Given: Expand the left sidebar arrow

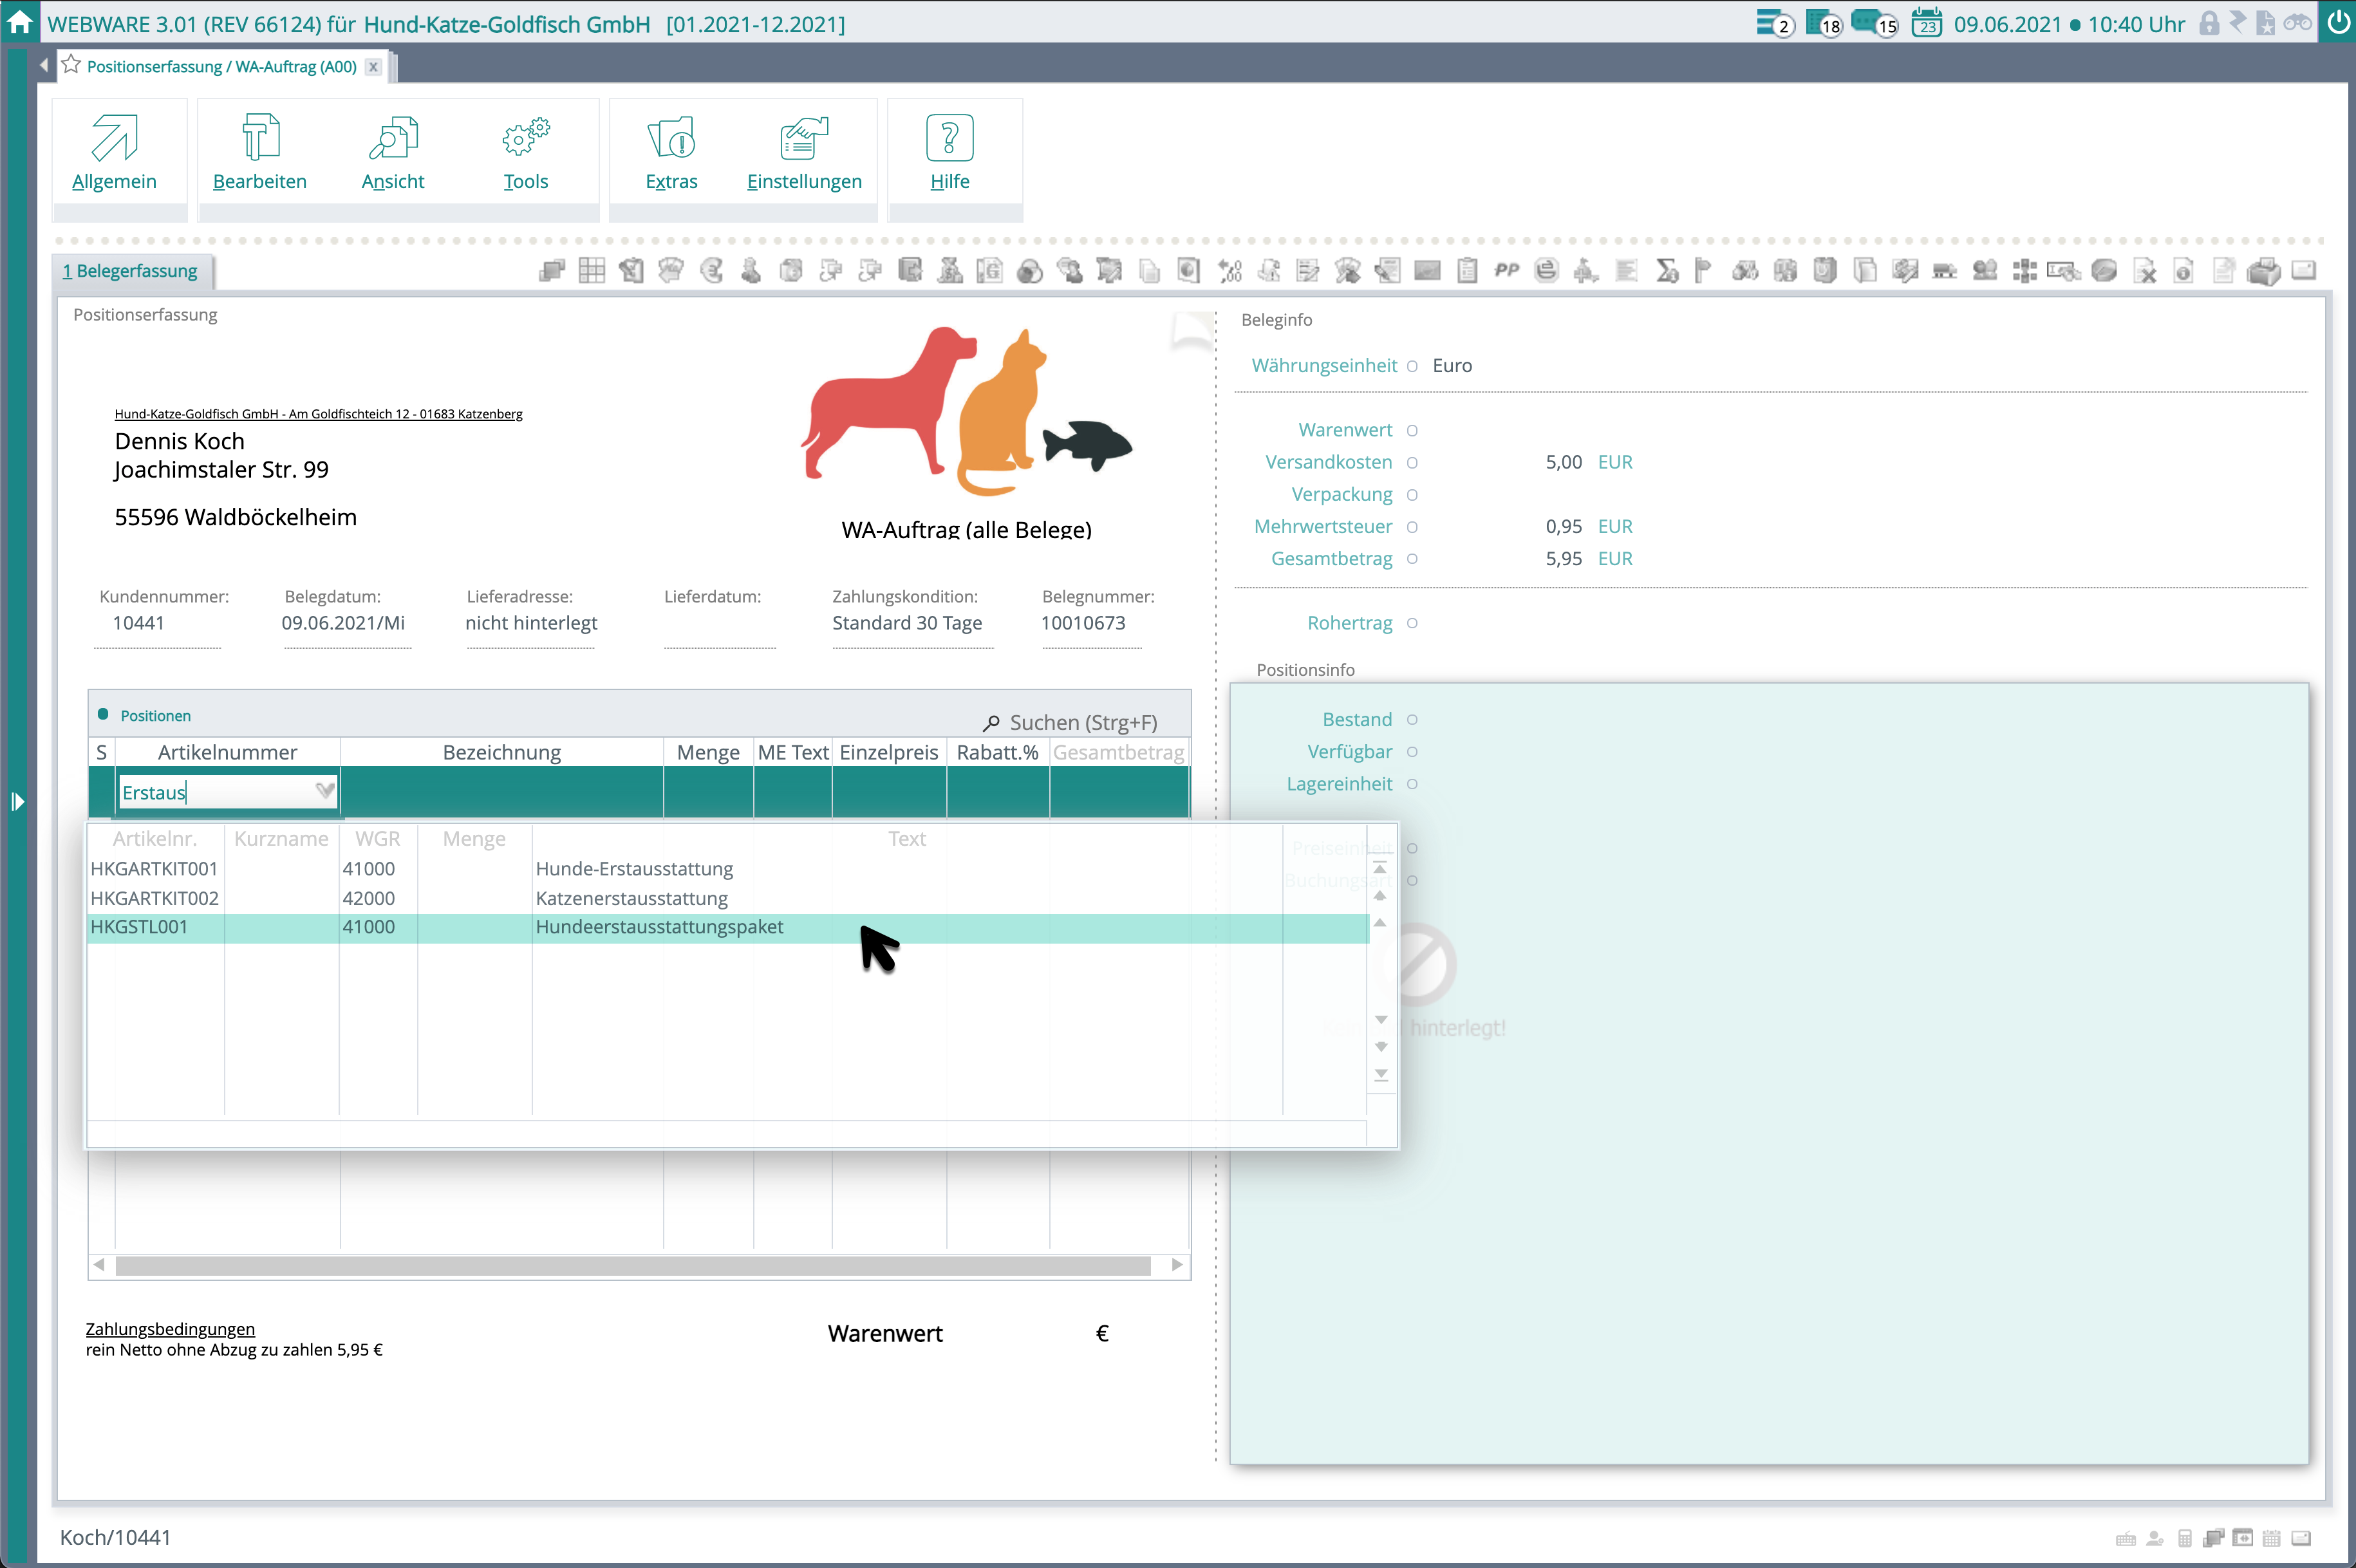Looking at the screenshot, I should tap(17, 802).
